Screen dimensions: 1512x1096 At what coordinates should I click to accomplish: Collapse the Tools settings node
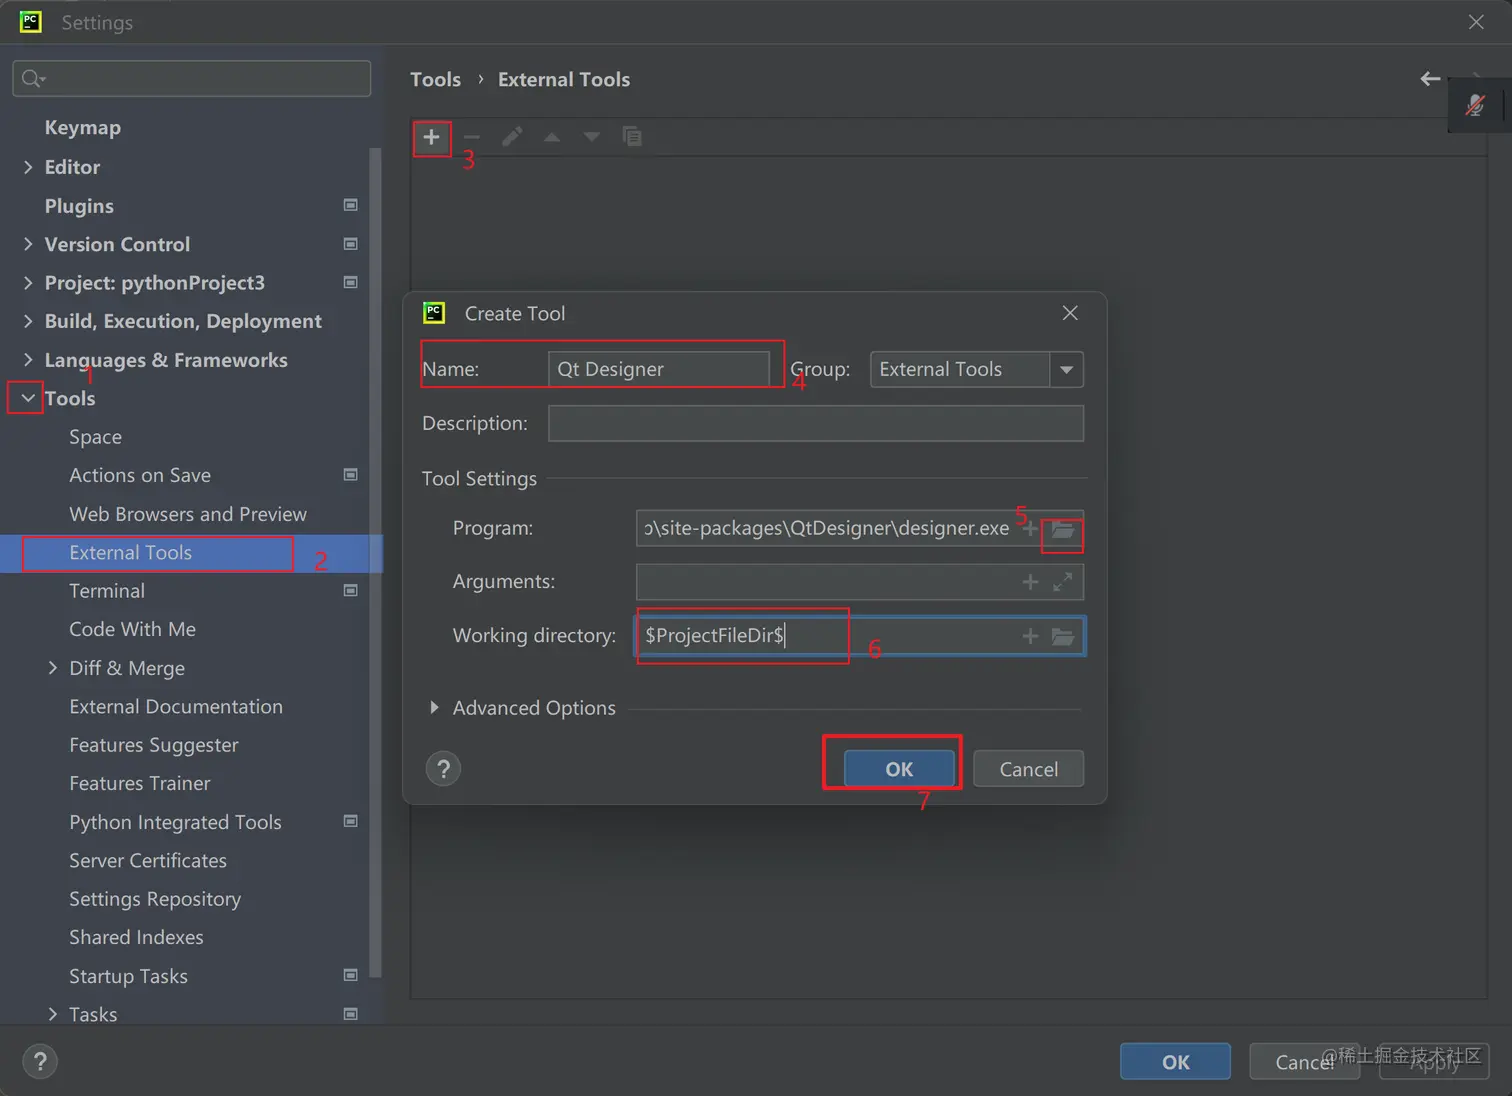click(28, 398)
